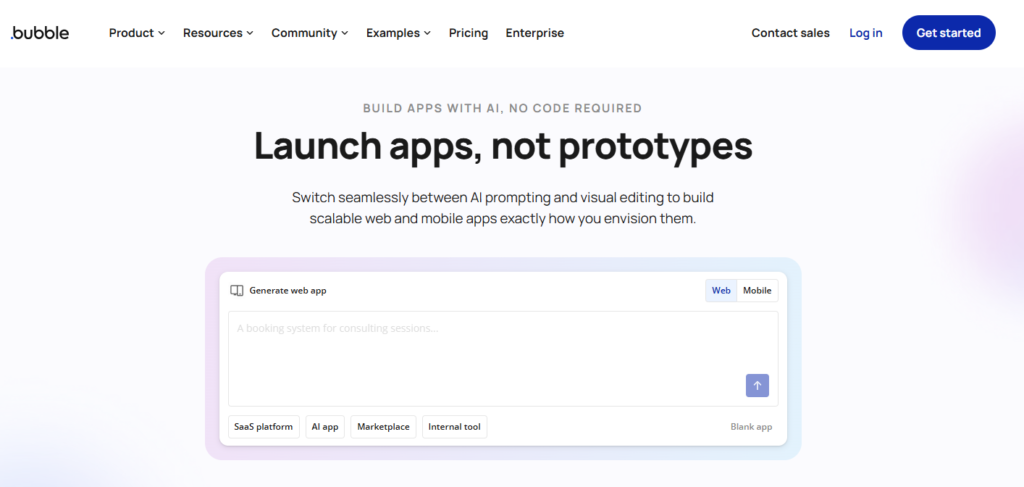This screenshot has width=1024, height=487.
Task: Choose the AI app suggestion chip
Action: [325, 427]
